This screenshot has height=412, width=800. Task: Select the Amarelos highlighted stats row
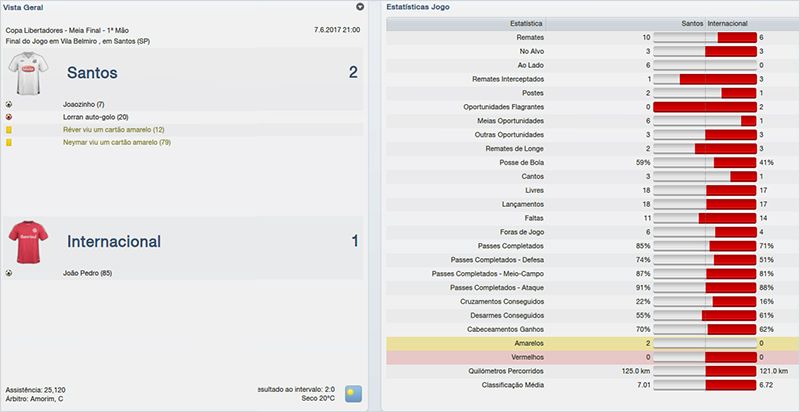[x=588, y=343]
